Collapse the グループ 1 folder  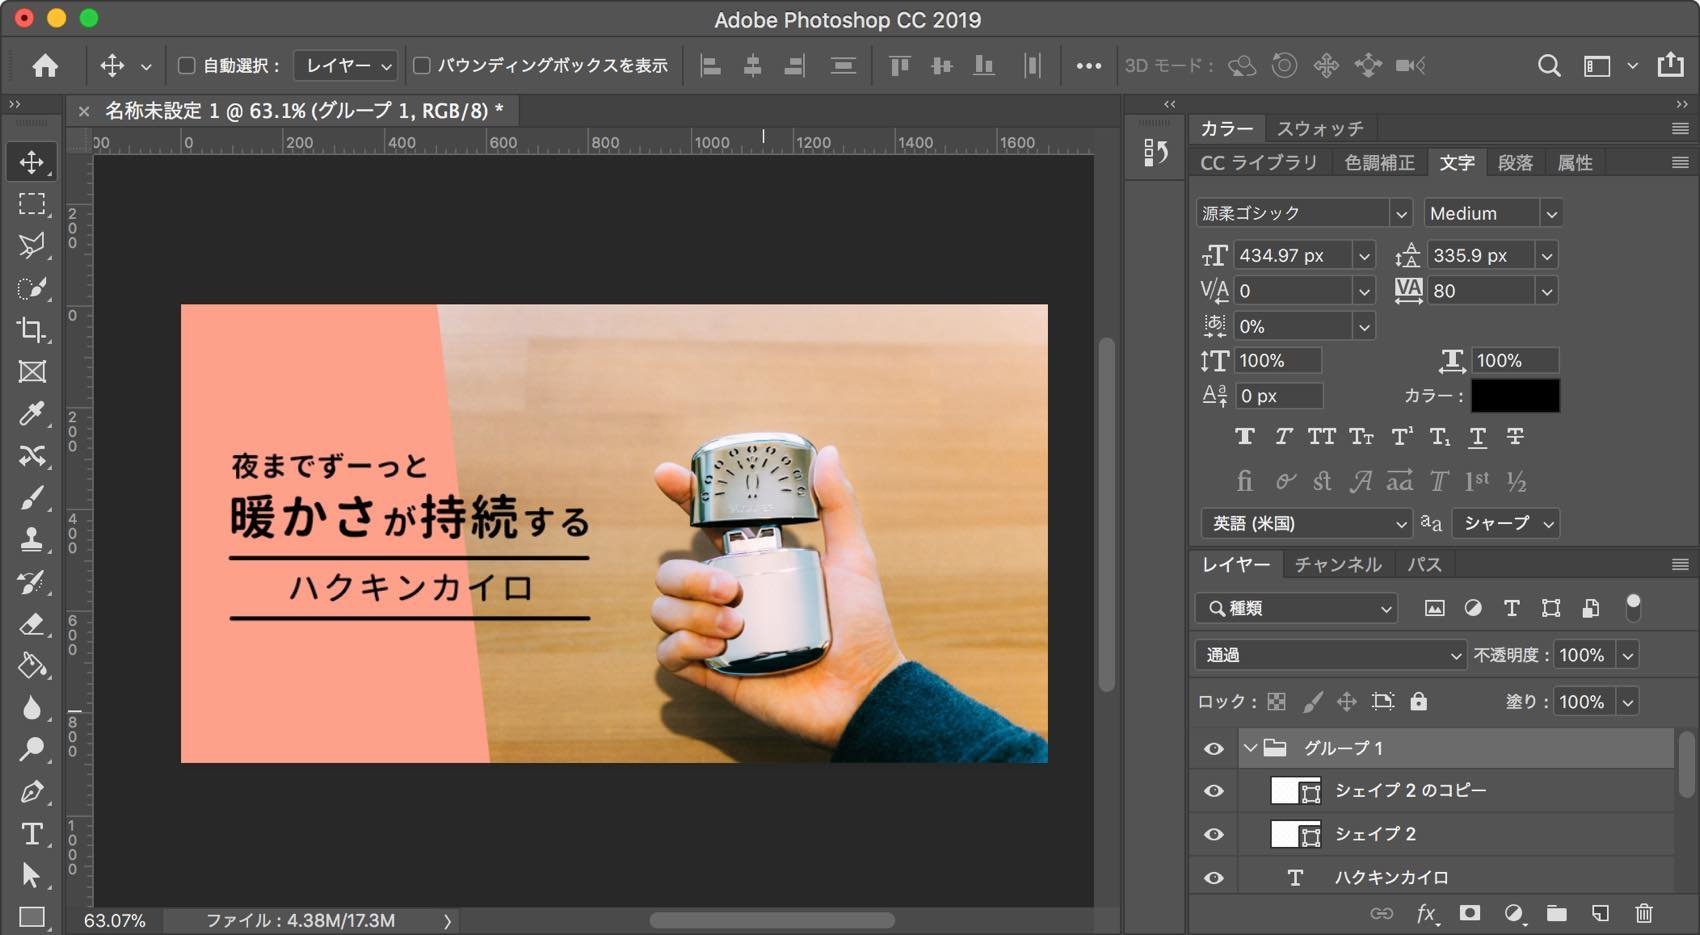(1250, 748)
